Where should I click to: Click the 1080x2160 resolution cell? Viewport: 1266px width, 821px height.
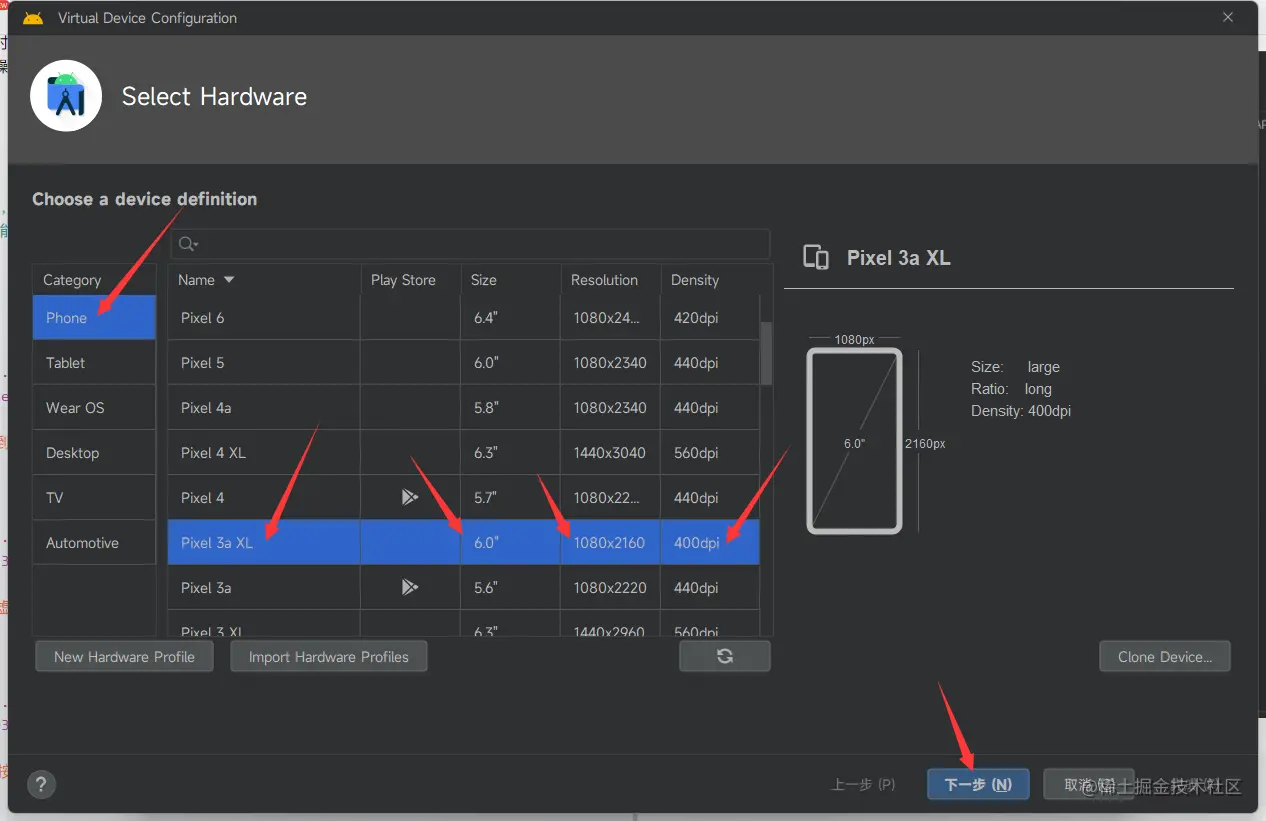tap(609, 542)
